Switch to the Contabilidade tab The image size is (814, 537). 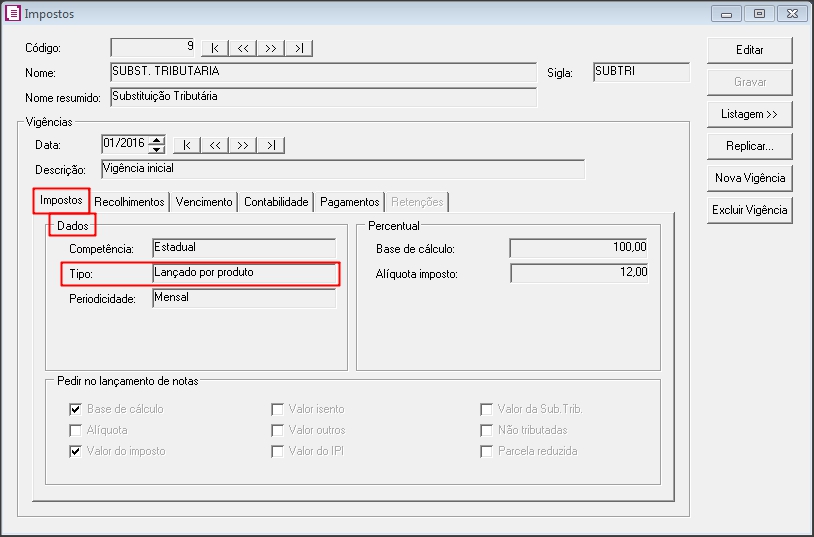coord(276,202)
